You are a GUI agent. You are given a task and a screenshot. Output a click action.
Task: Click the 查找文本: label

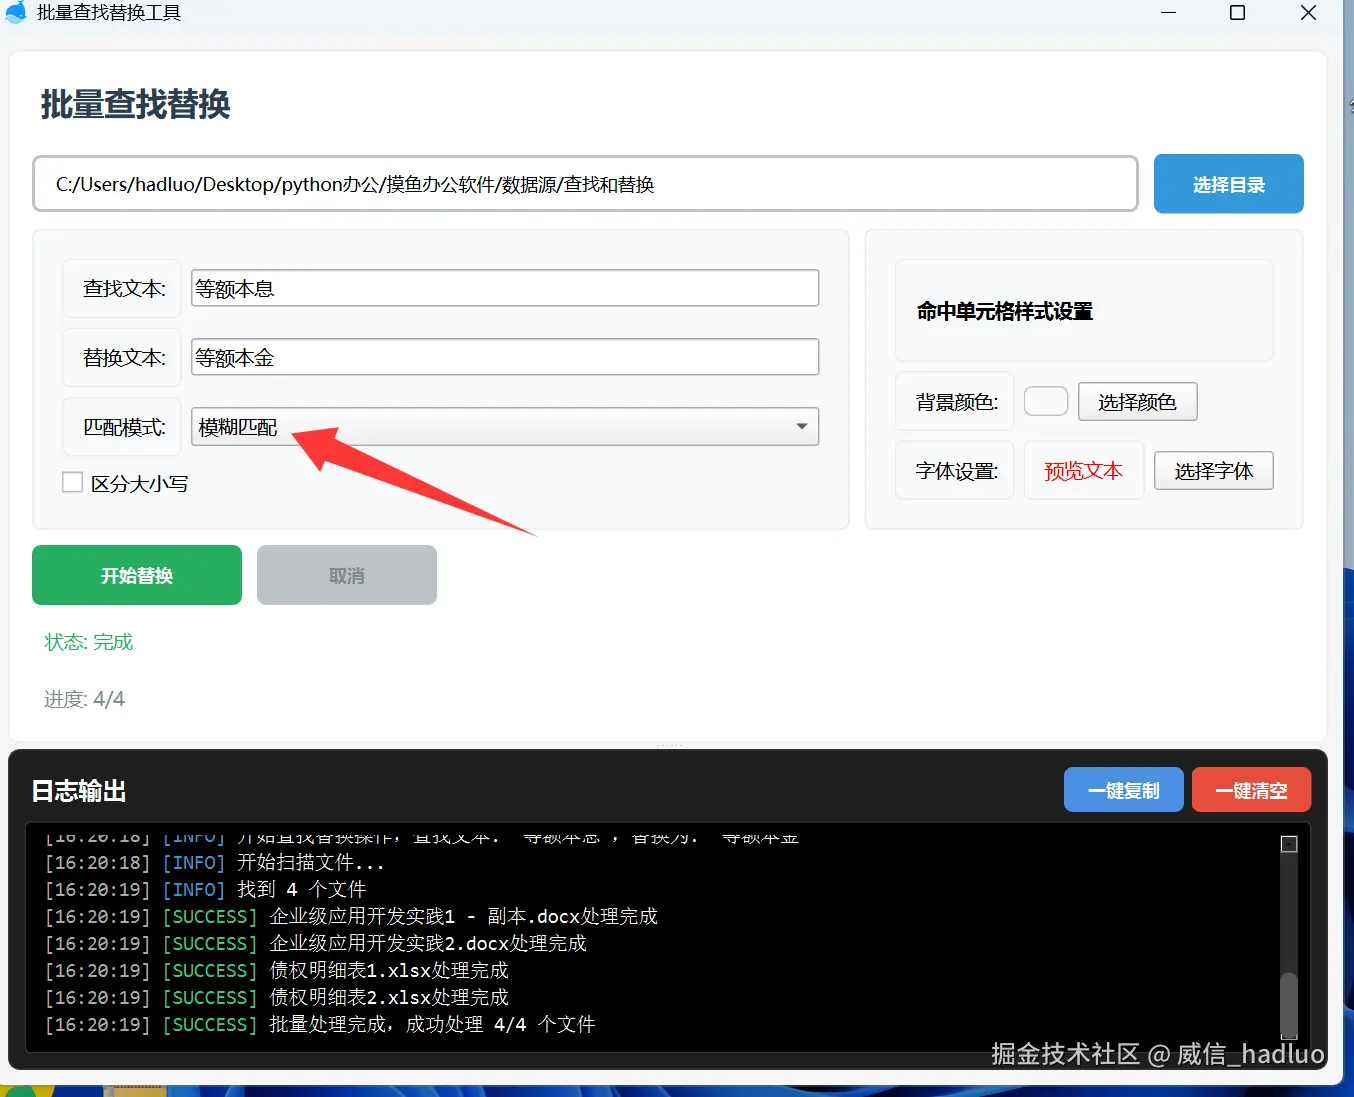pos(124,288)
